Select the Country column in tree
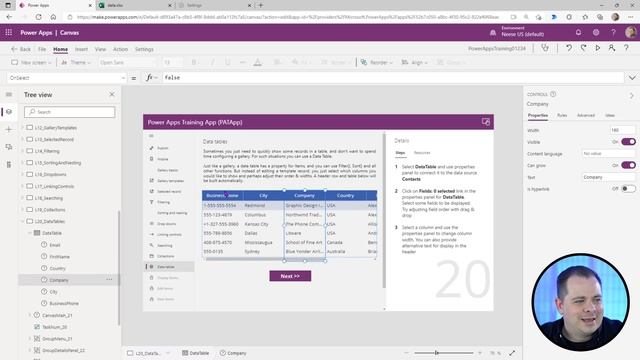 coord(57,268)
